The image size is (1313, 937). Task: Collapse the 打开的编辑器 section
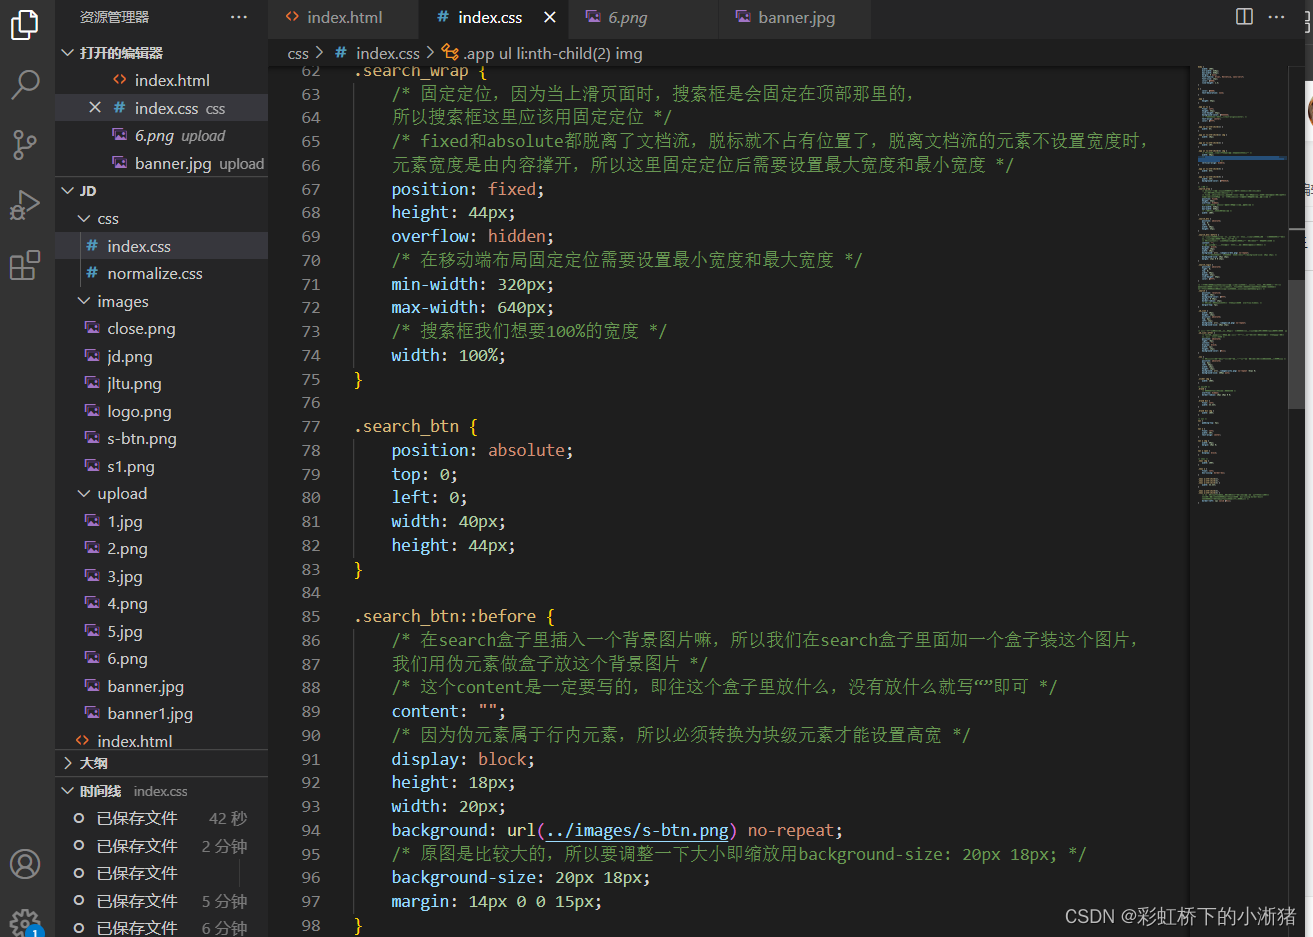point(161,52)
